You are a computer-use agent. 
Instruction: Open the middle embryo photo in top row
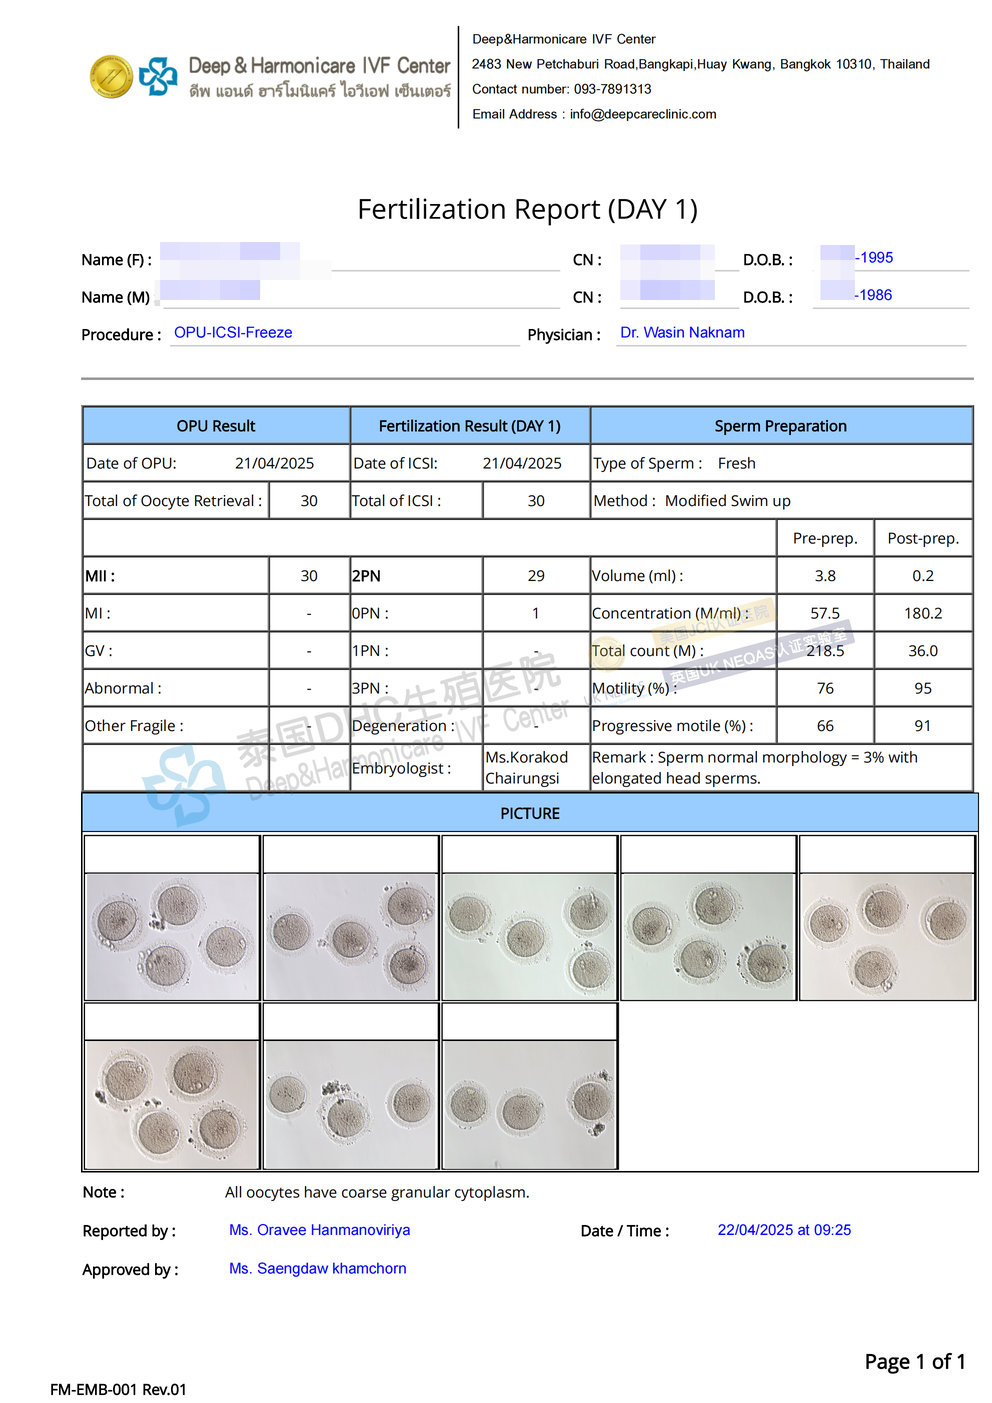pos(529,936)
